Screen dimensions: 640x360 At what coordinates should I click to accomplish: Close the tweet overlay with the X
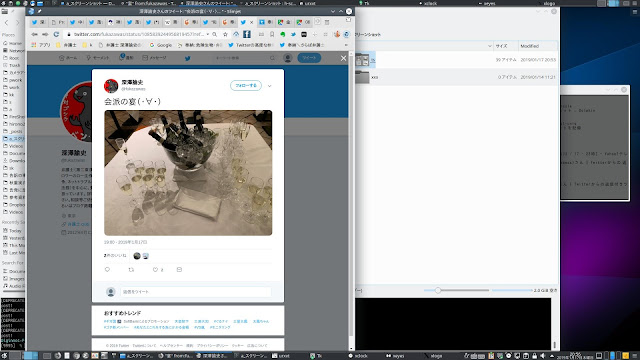pyautogui.click(x=343, y=58)
